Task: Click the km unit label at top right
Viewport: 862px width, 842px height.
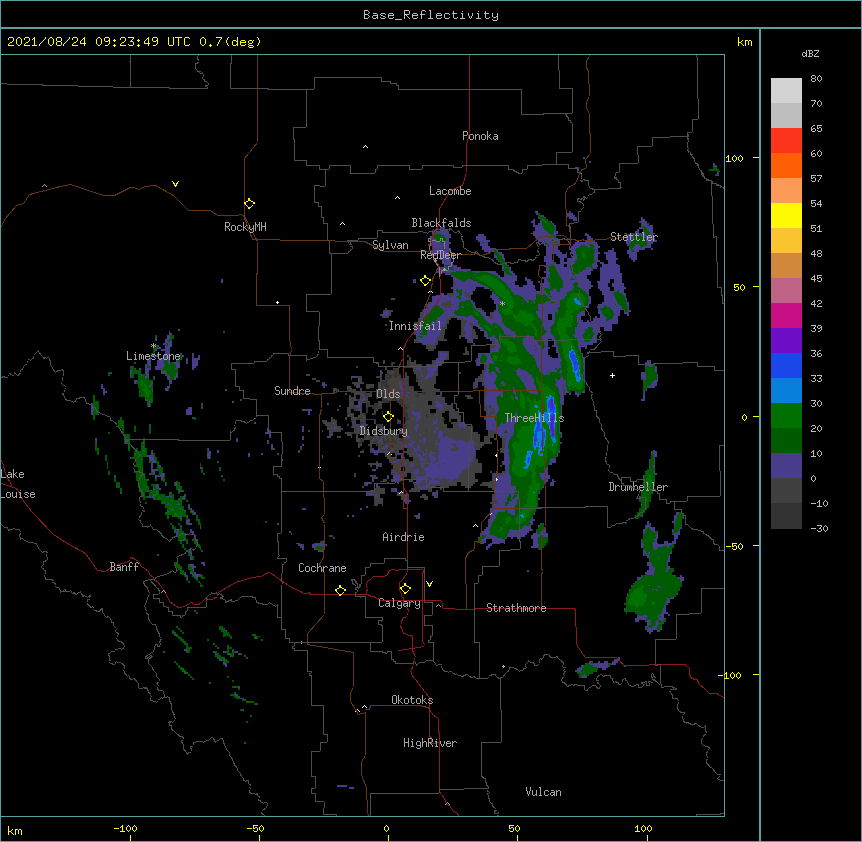Action: (744, 42)
